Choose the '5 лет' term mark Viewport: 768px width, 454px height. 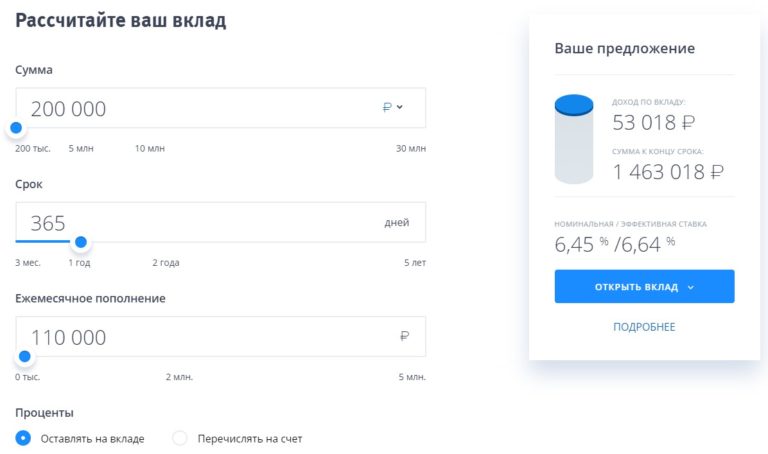pos(414,263)
